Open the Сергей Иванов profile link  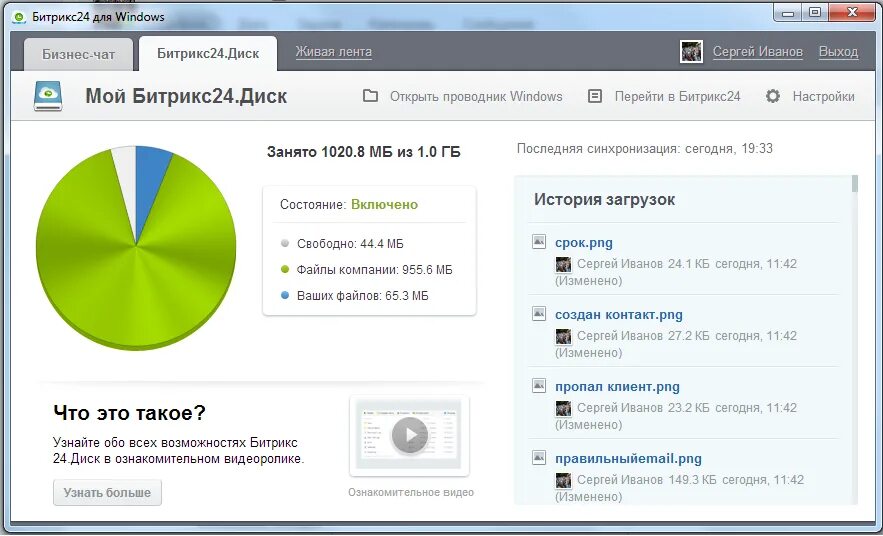(x=757, y=52)
